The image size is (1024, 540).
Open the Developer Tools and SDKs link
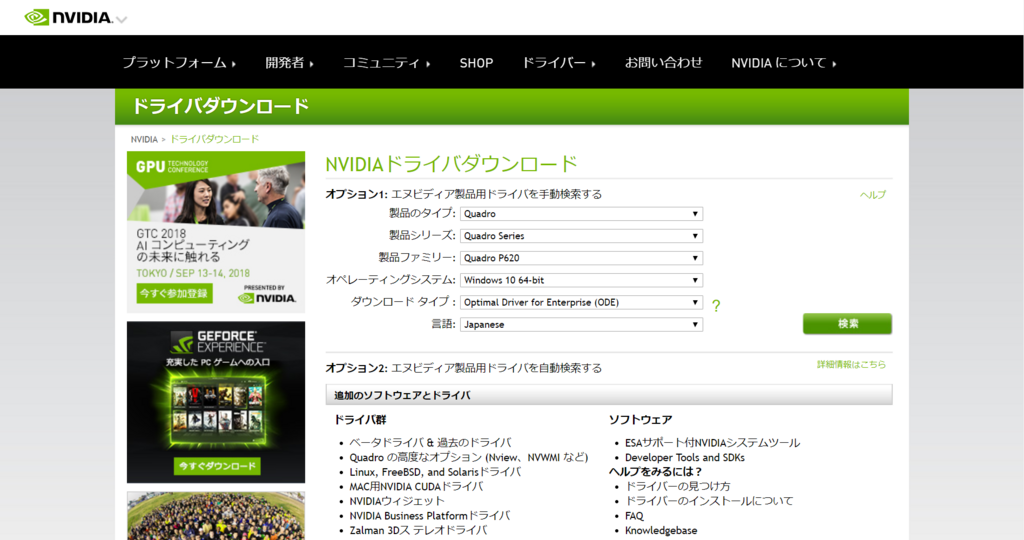(684, 457)
